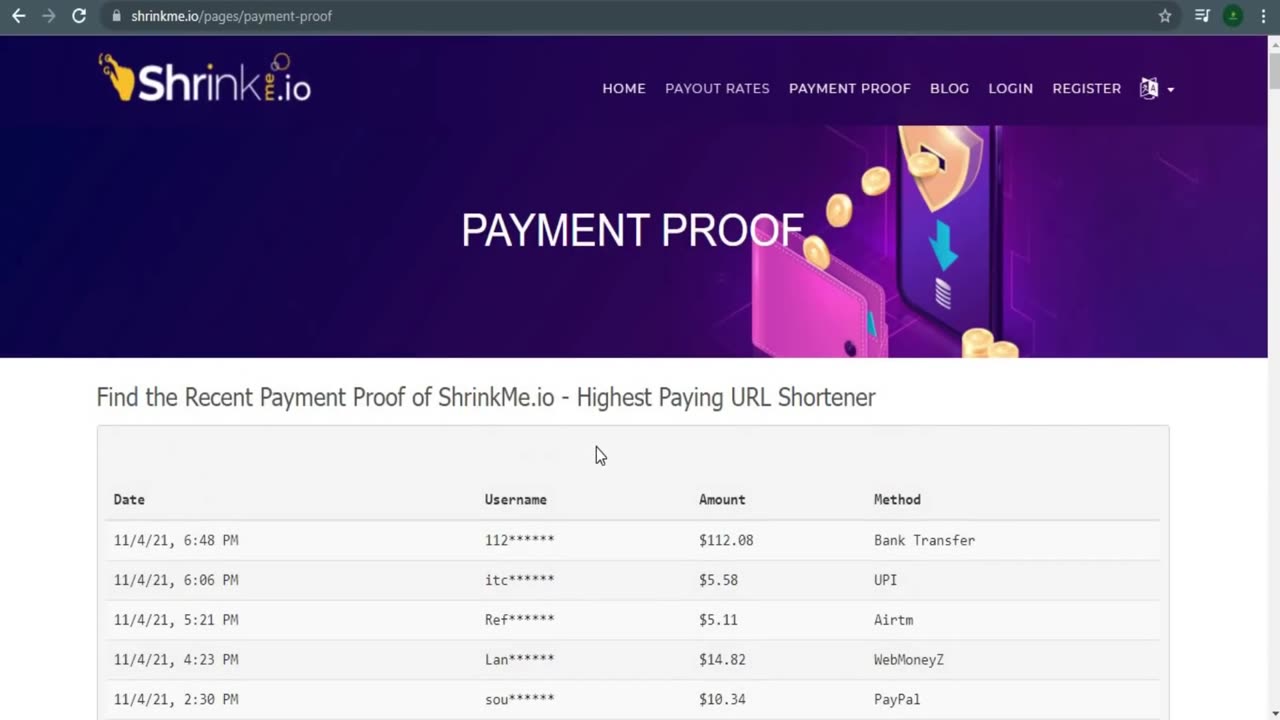
Task: Click the Date column header
Action: (129, 499)
